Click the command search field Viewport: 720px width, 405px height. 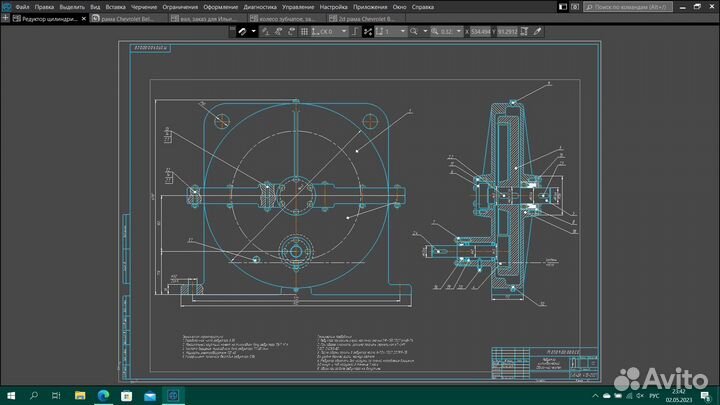pos(628,7)
